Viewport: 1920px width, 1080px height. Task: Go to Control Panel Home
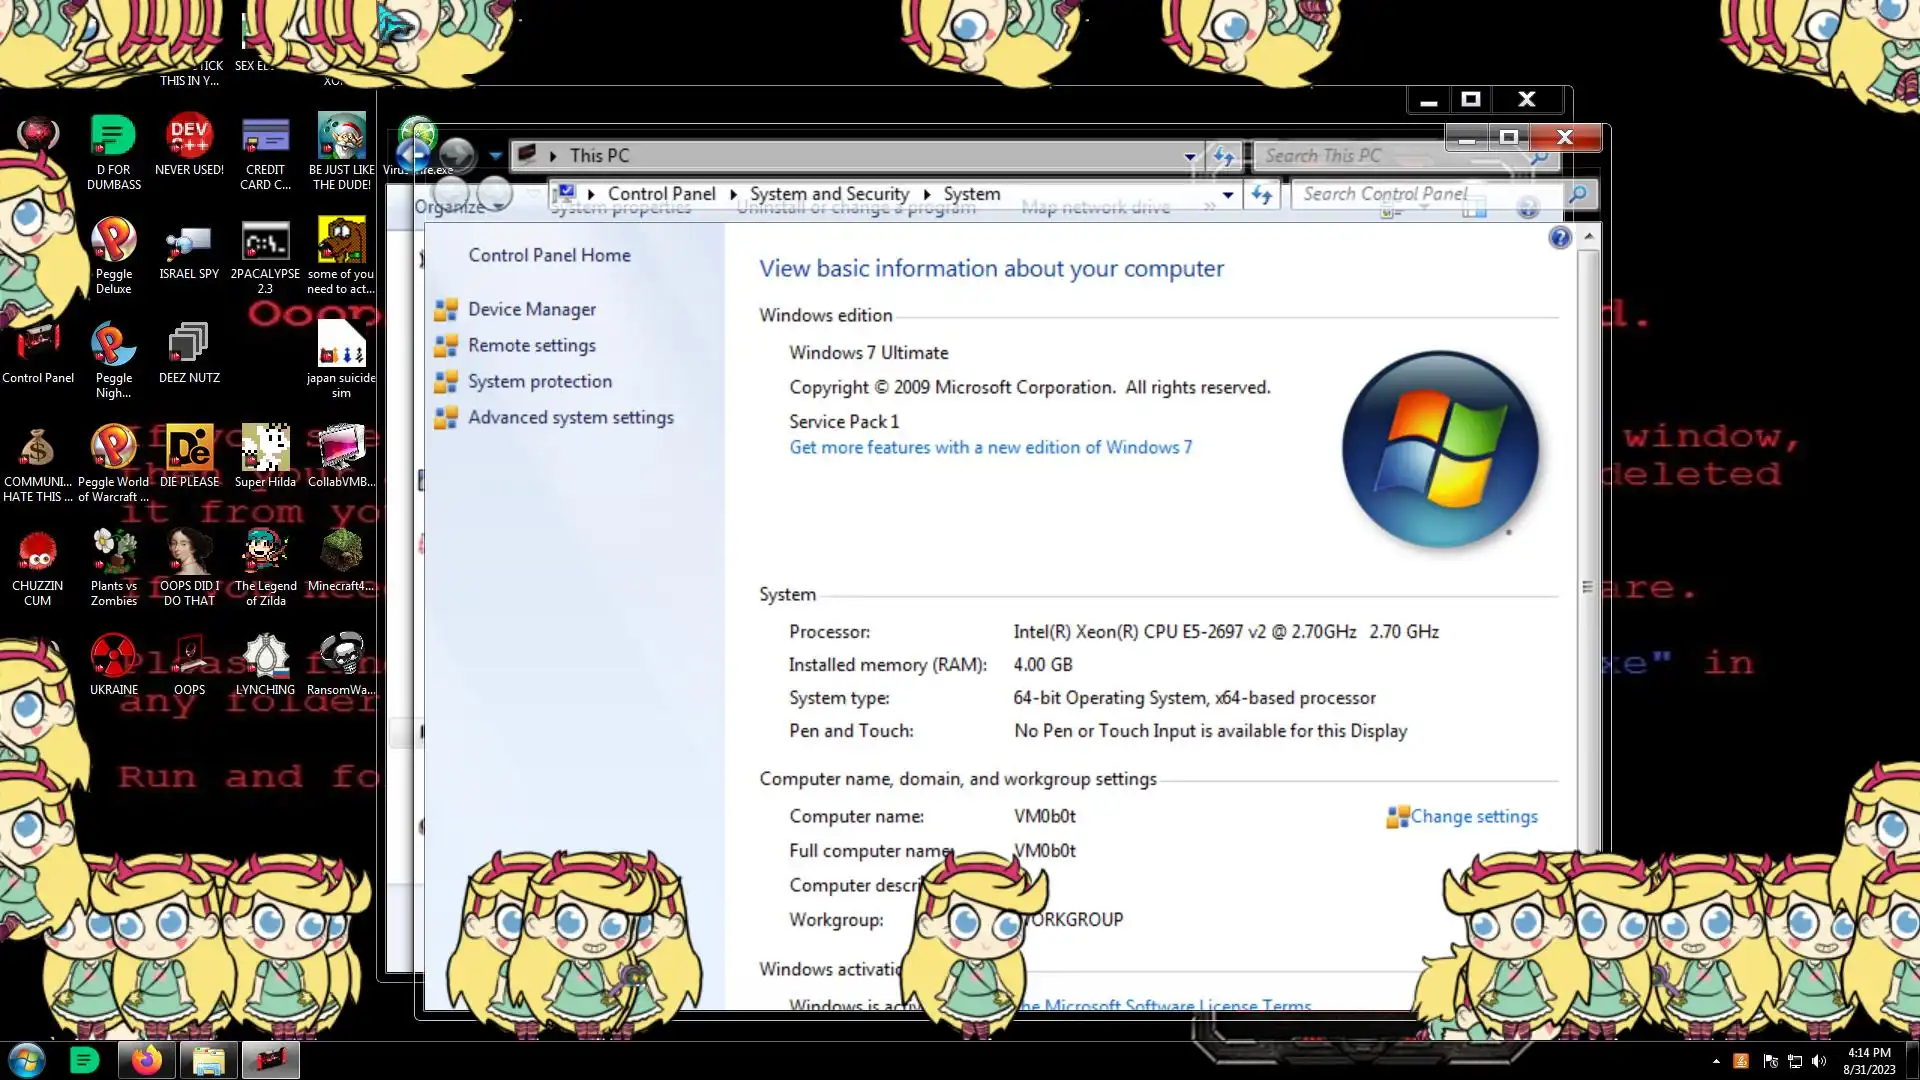549,256
